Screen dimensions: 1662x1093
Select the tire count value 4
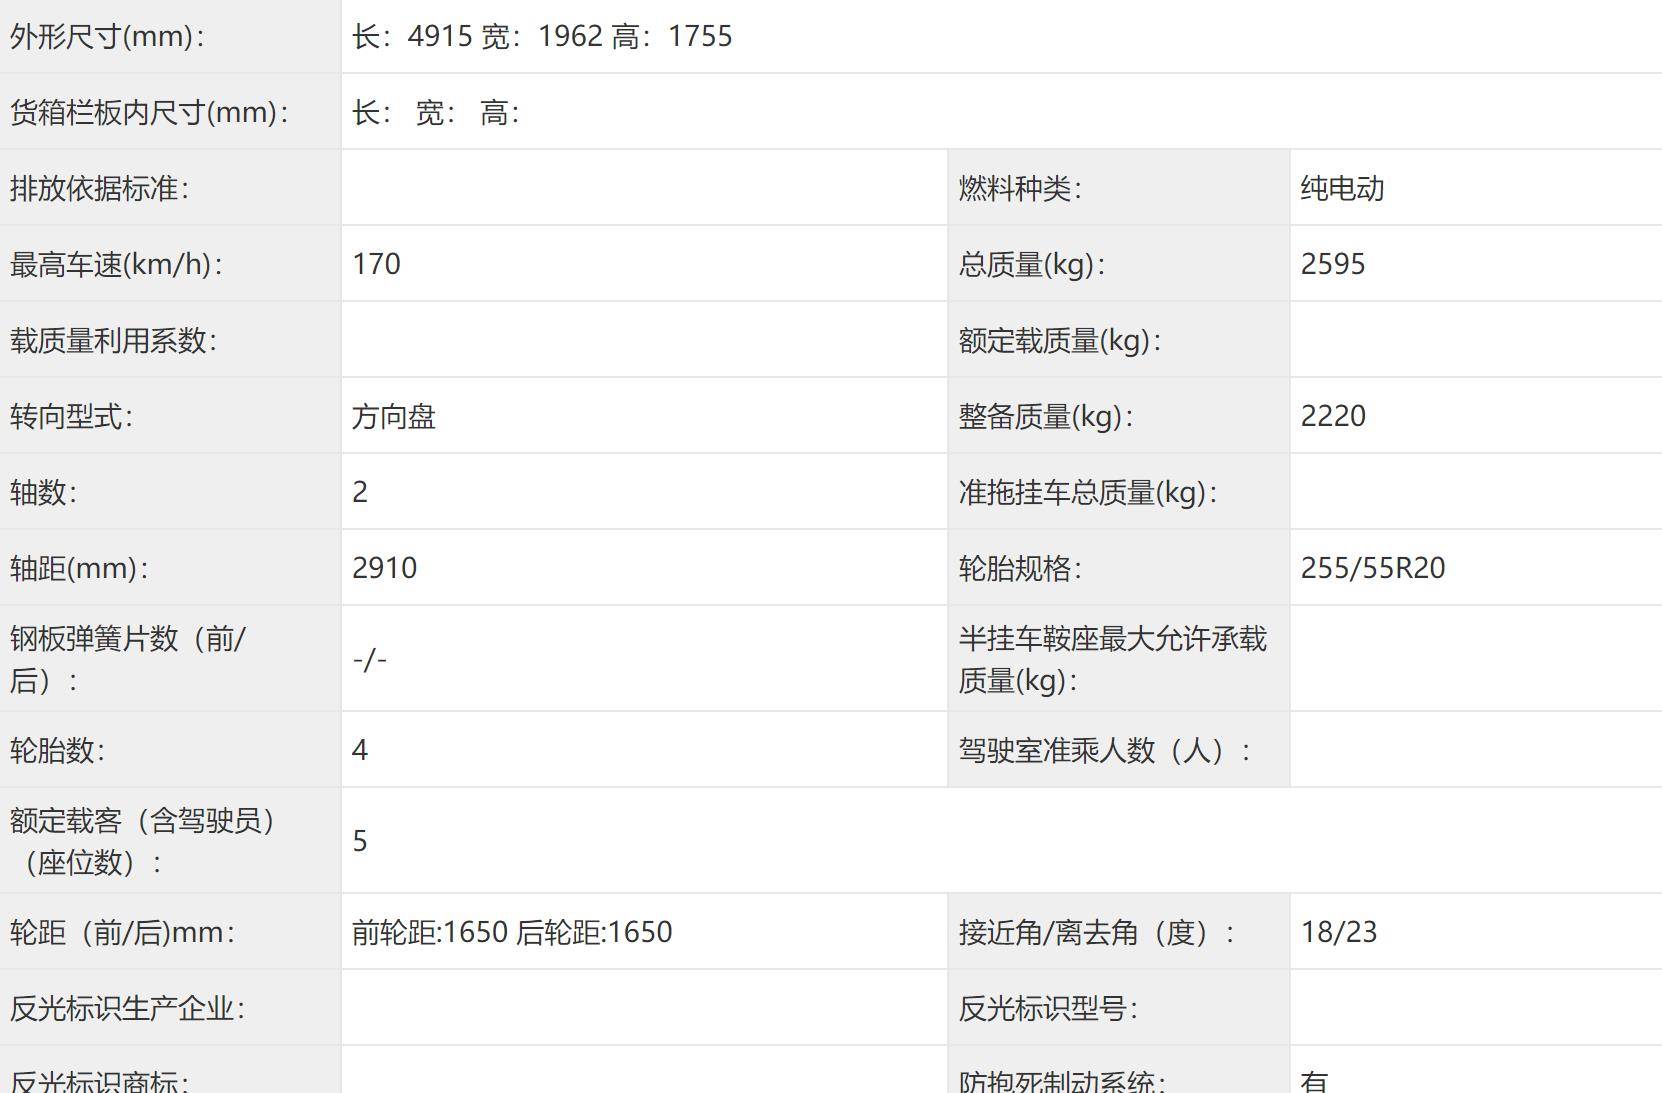362,750
